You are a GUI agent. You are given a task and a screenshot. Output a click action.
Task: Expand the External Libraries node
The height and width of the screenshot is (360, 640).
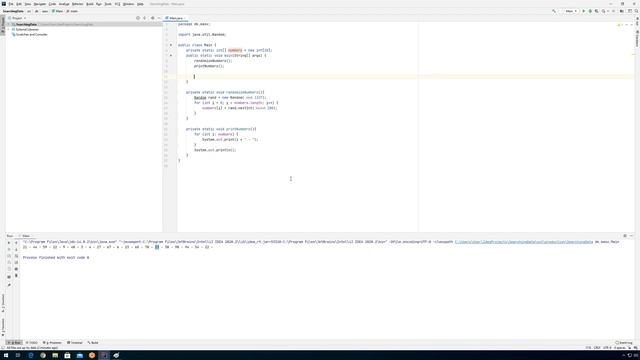(9, 29)
